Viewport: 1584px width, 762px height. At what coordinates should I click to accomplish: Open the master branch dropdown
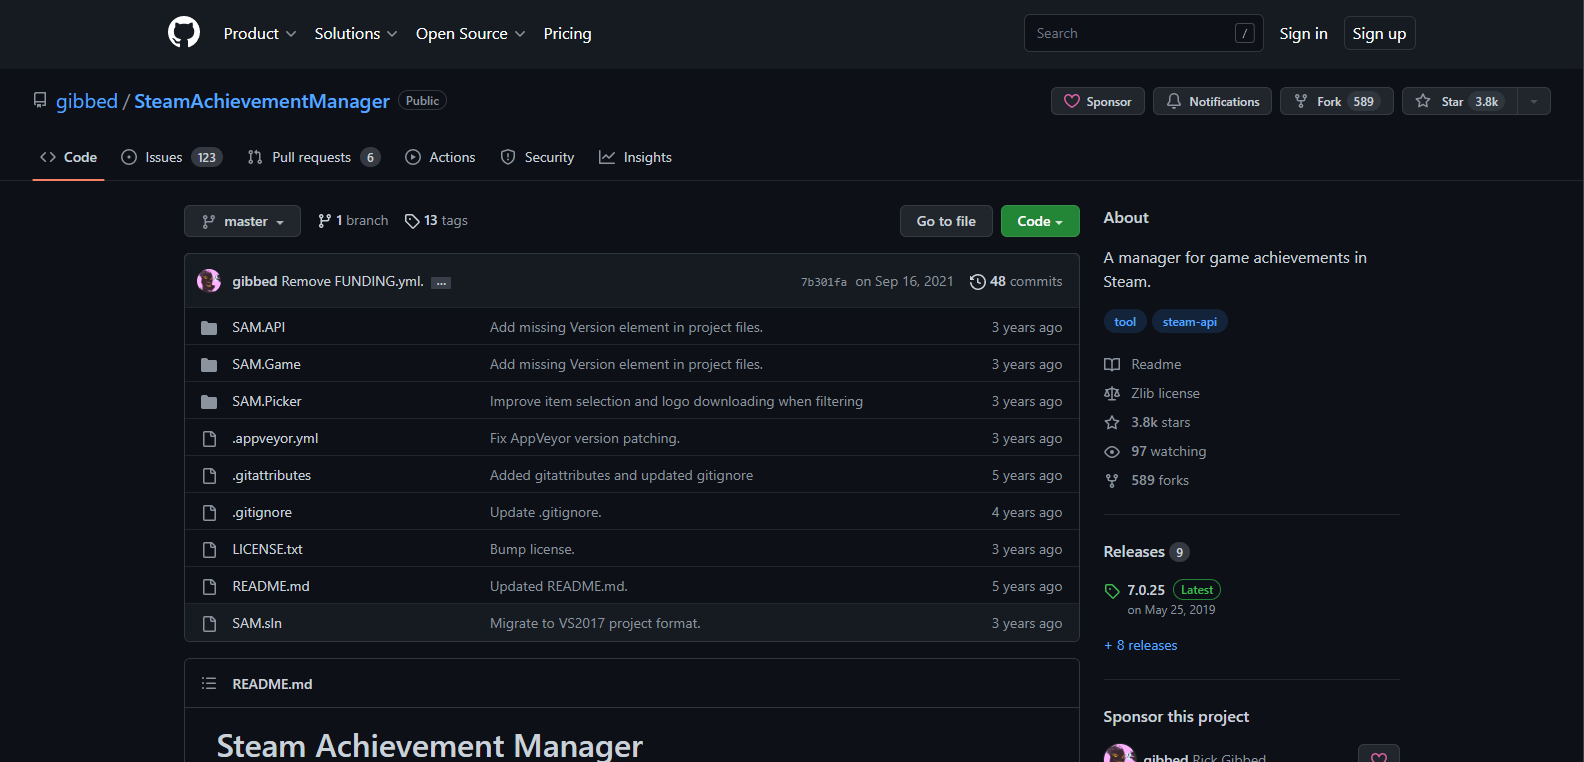(x=242, y=221)
